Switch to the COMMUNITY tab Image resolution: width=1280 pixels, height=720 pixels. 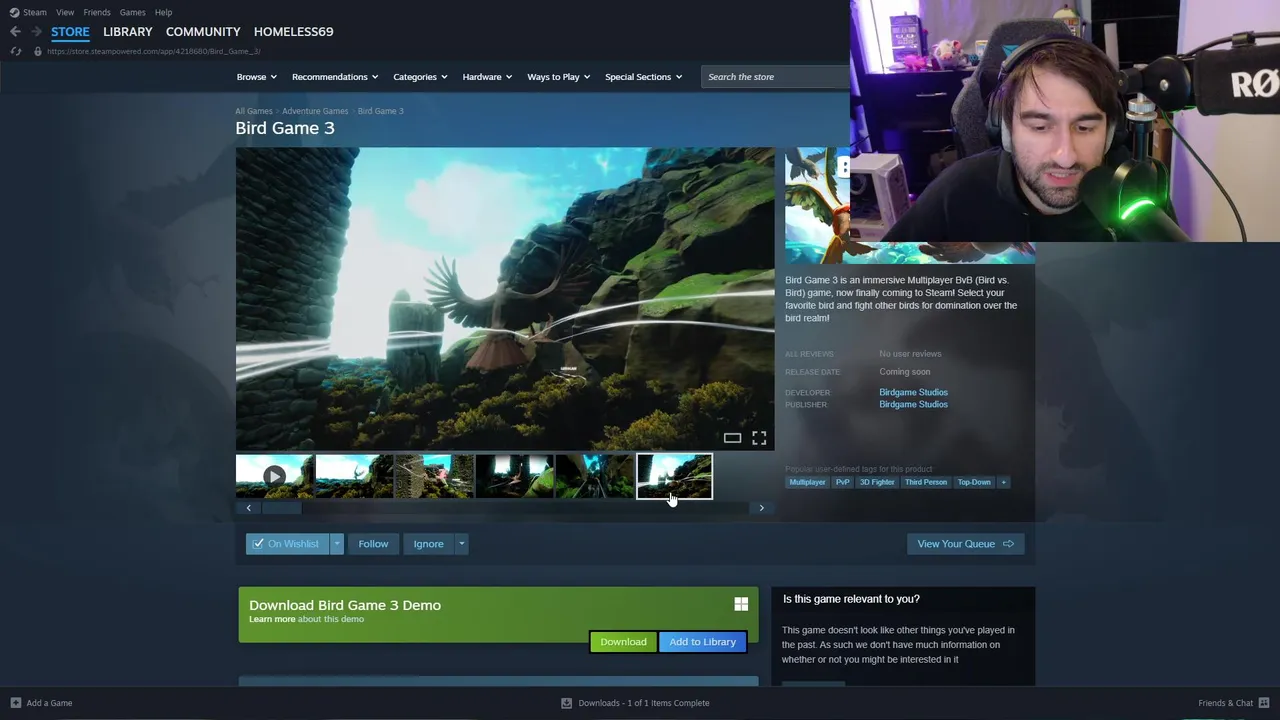click(x=203, y=32)
